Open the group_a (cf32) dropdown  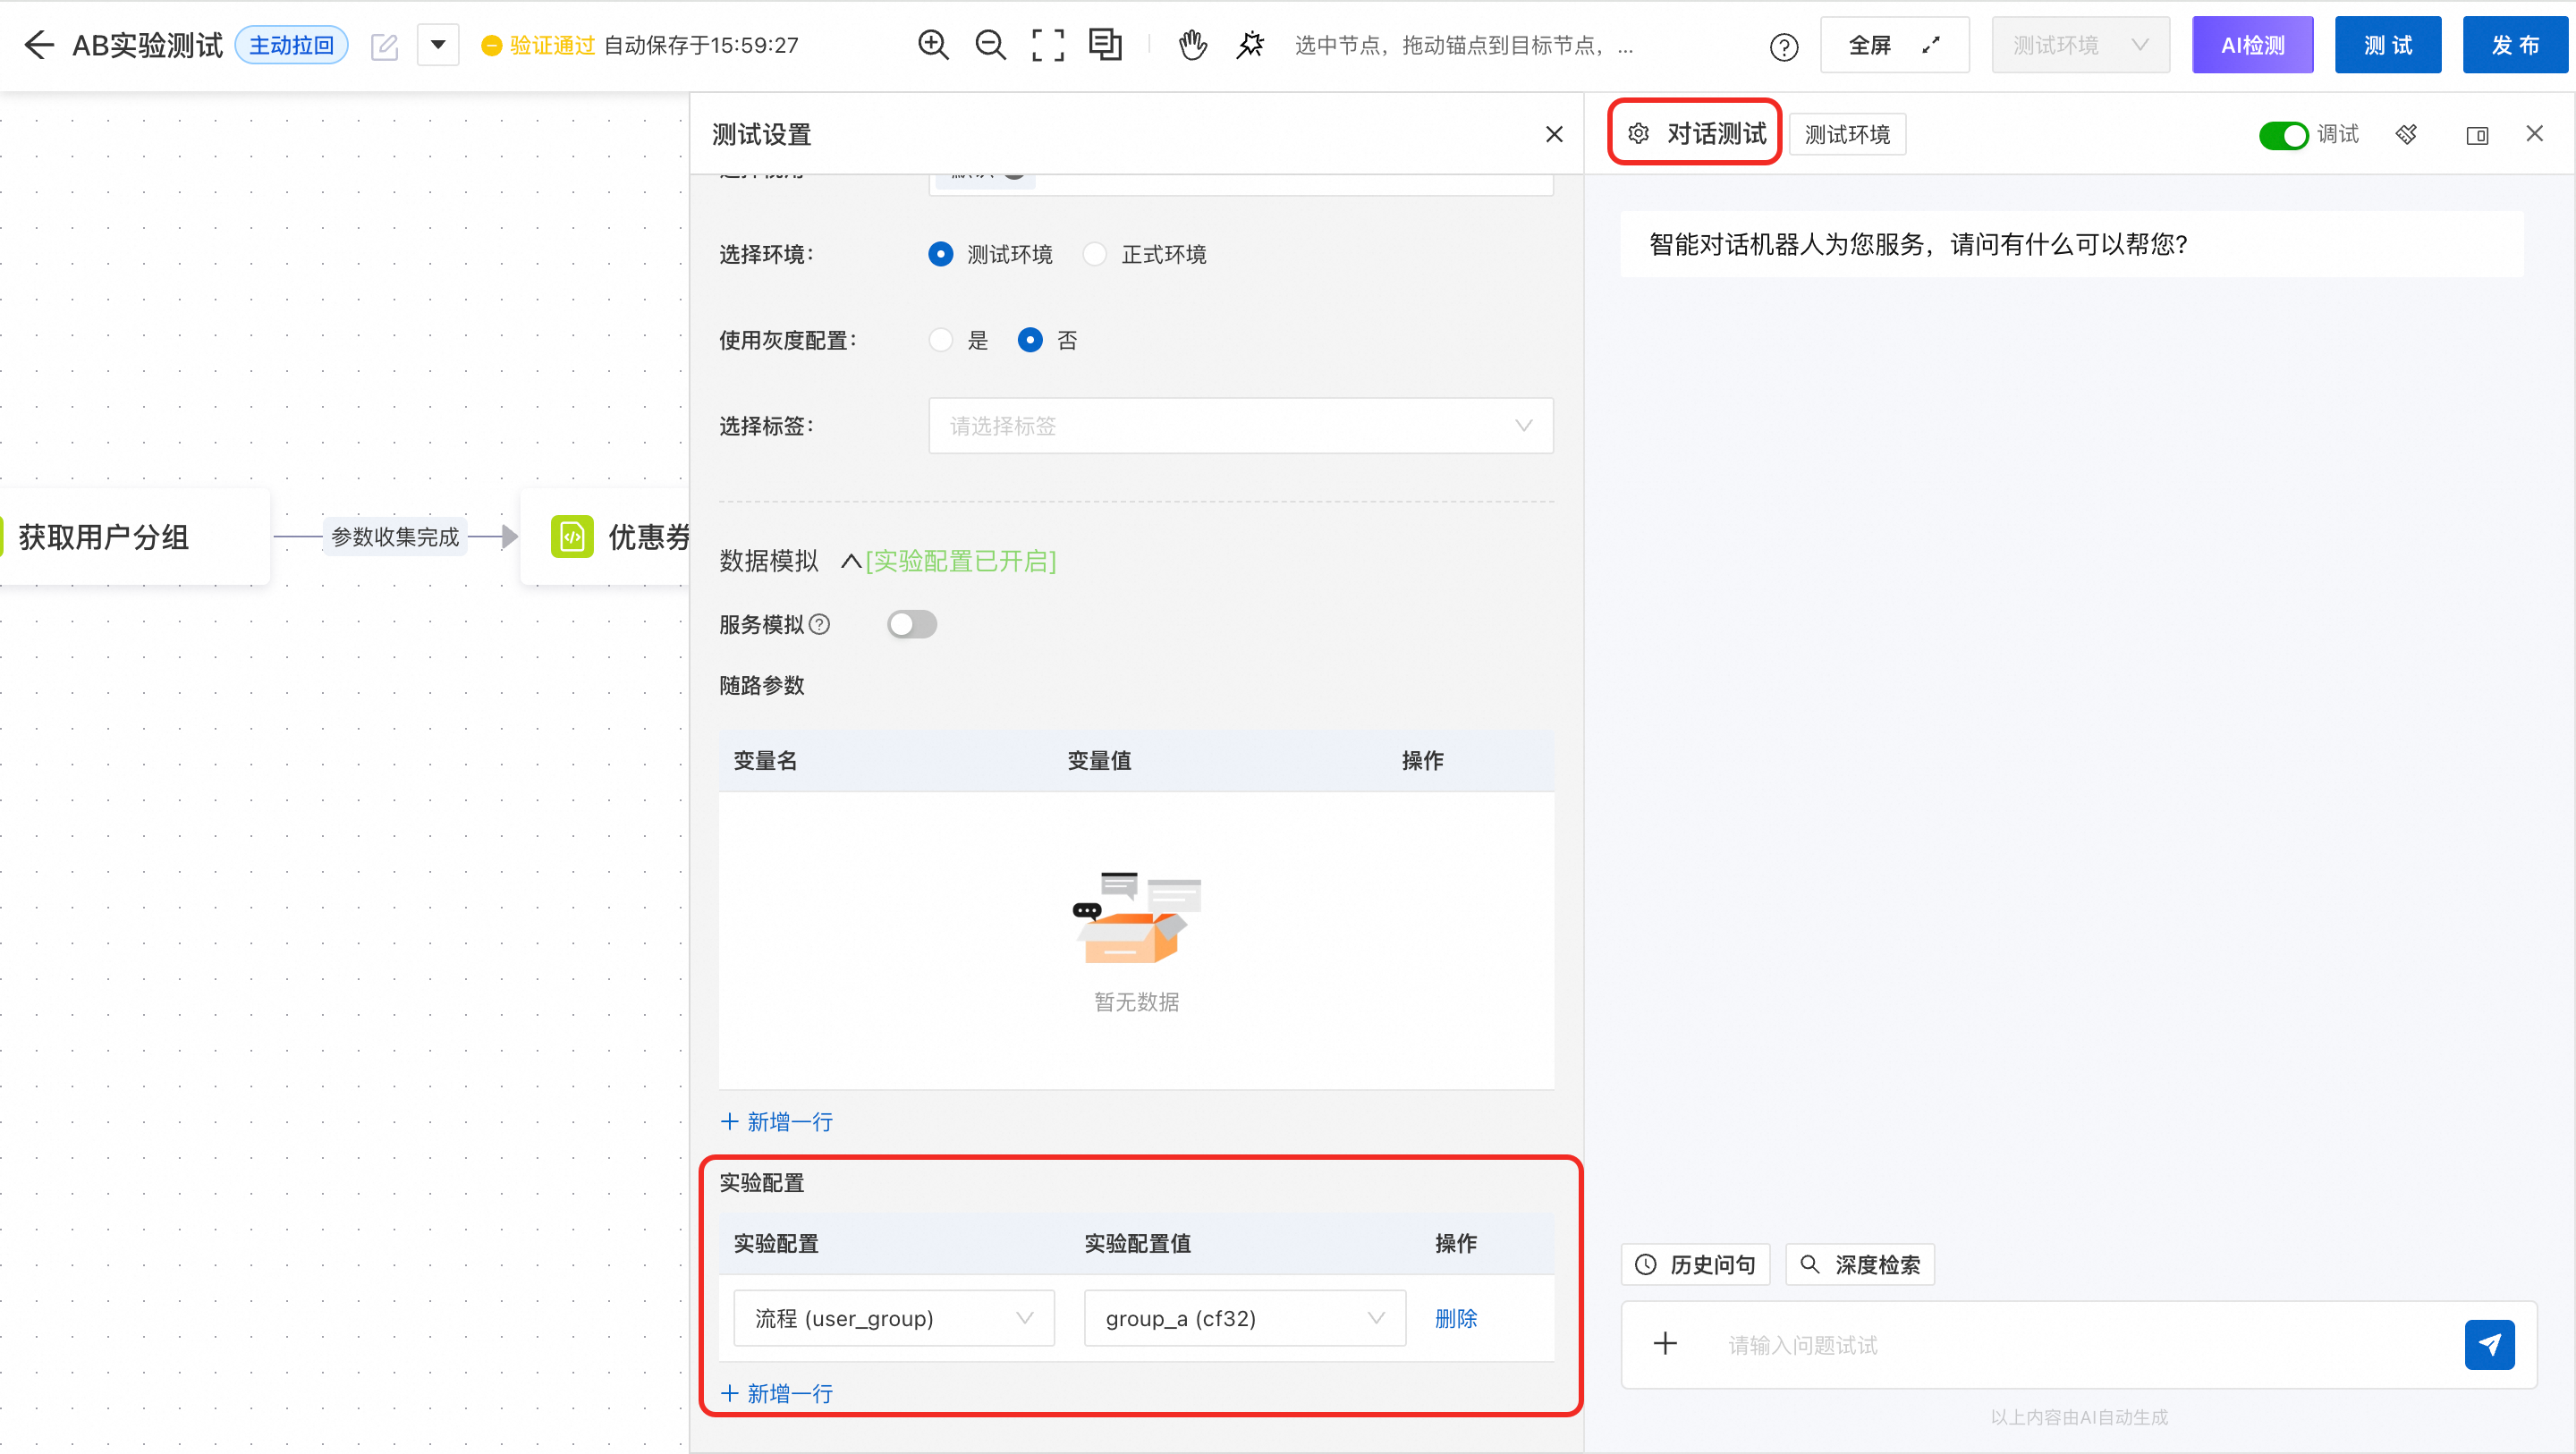(x=1245, y=1318)
